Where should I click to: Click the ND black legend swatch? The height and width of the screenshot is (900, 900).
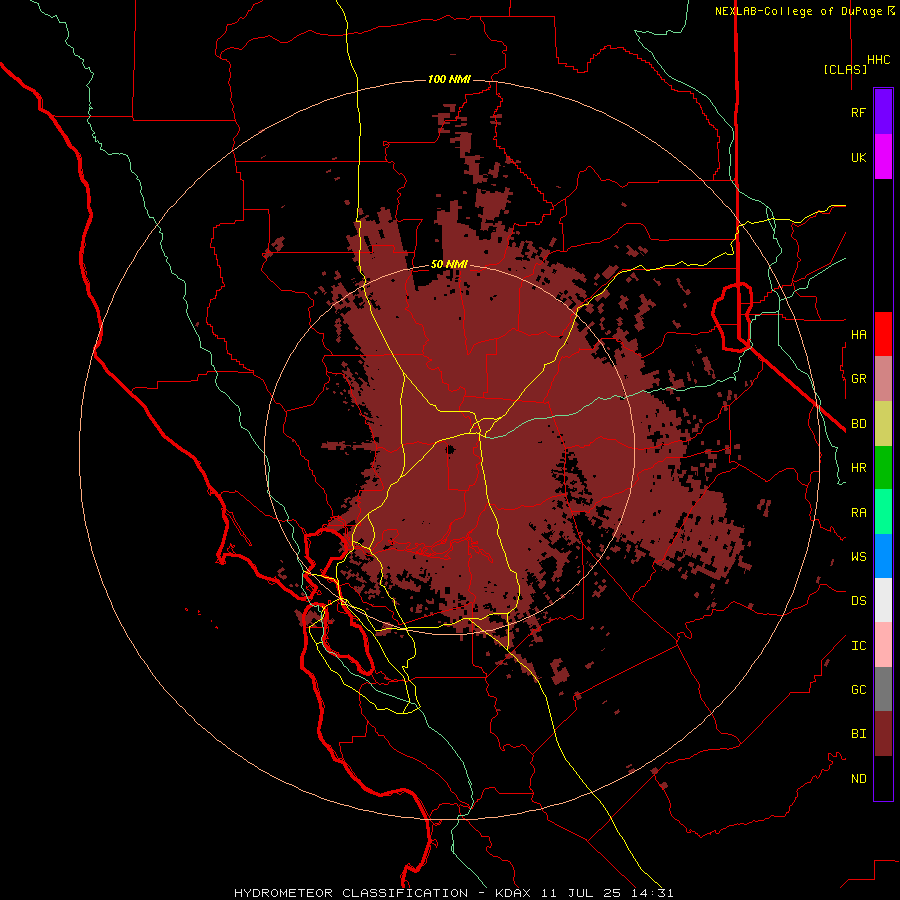[x=883, y=778]
